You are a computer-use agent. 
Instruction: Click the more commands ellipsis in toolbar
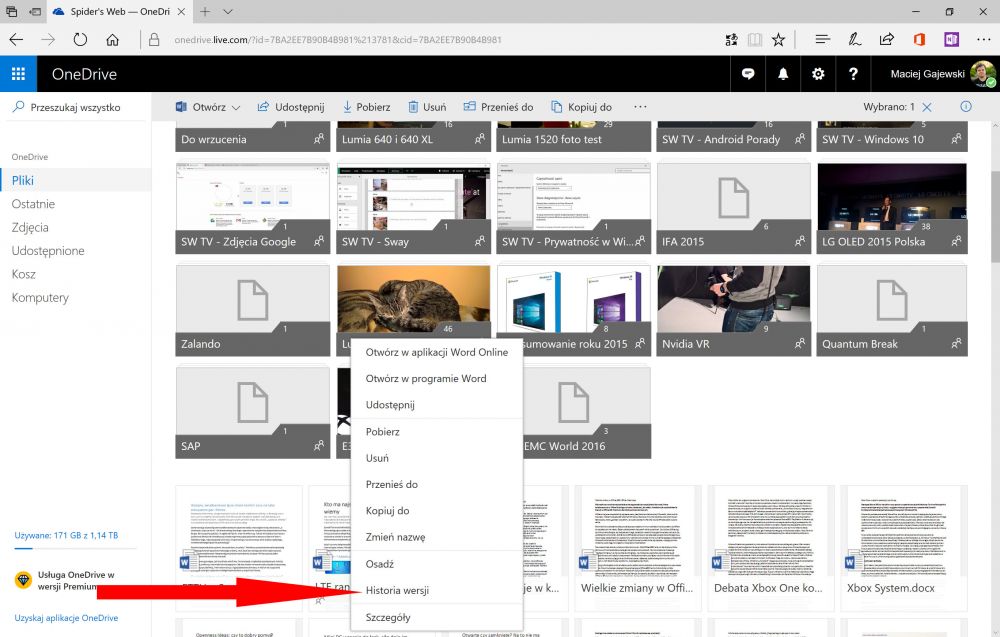[640, 106]
